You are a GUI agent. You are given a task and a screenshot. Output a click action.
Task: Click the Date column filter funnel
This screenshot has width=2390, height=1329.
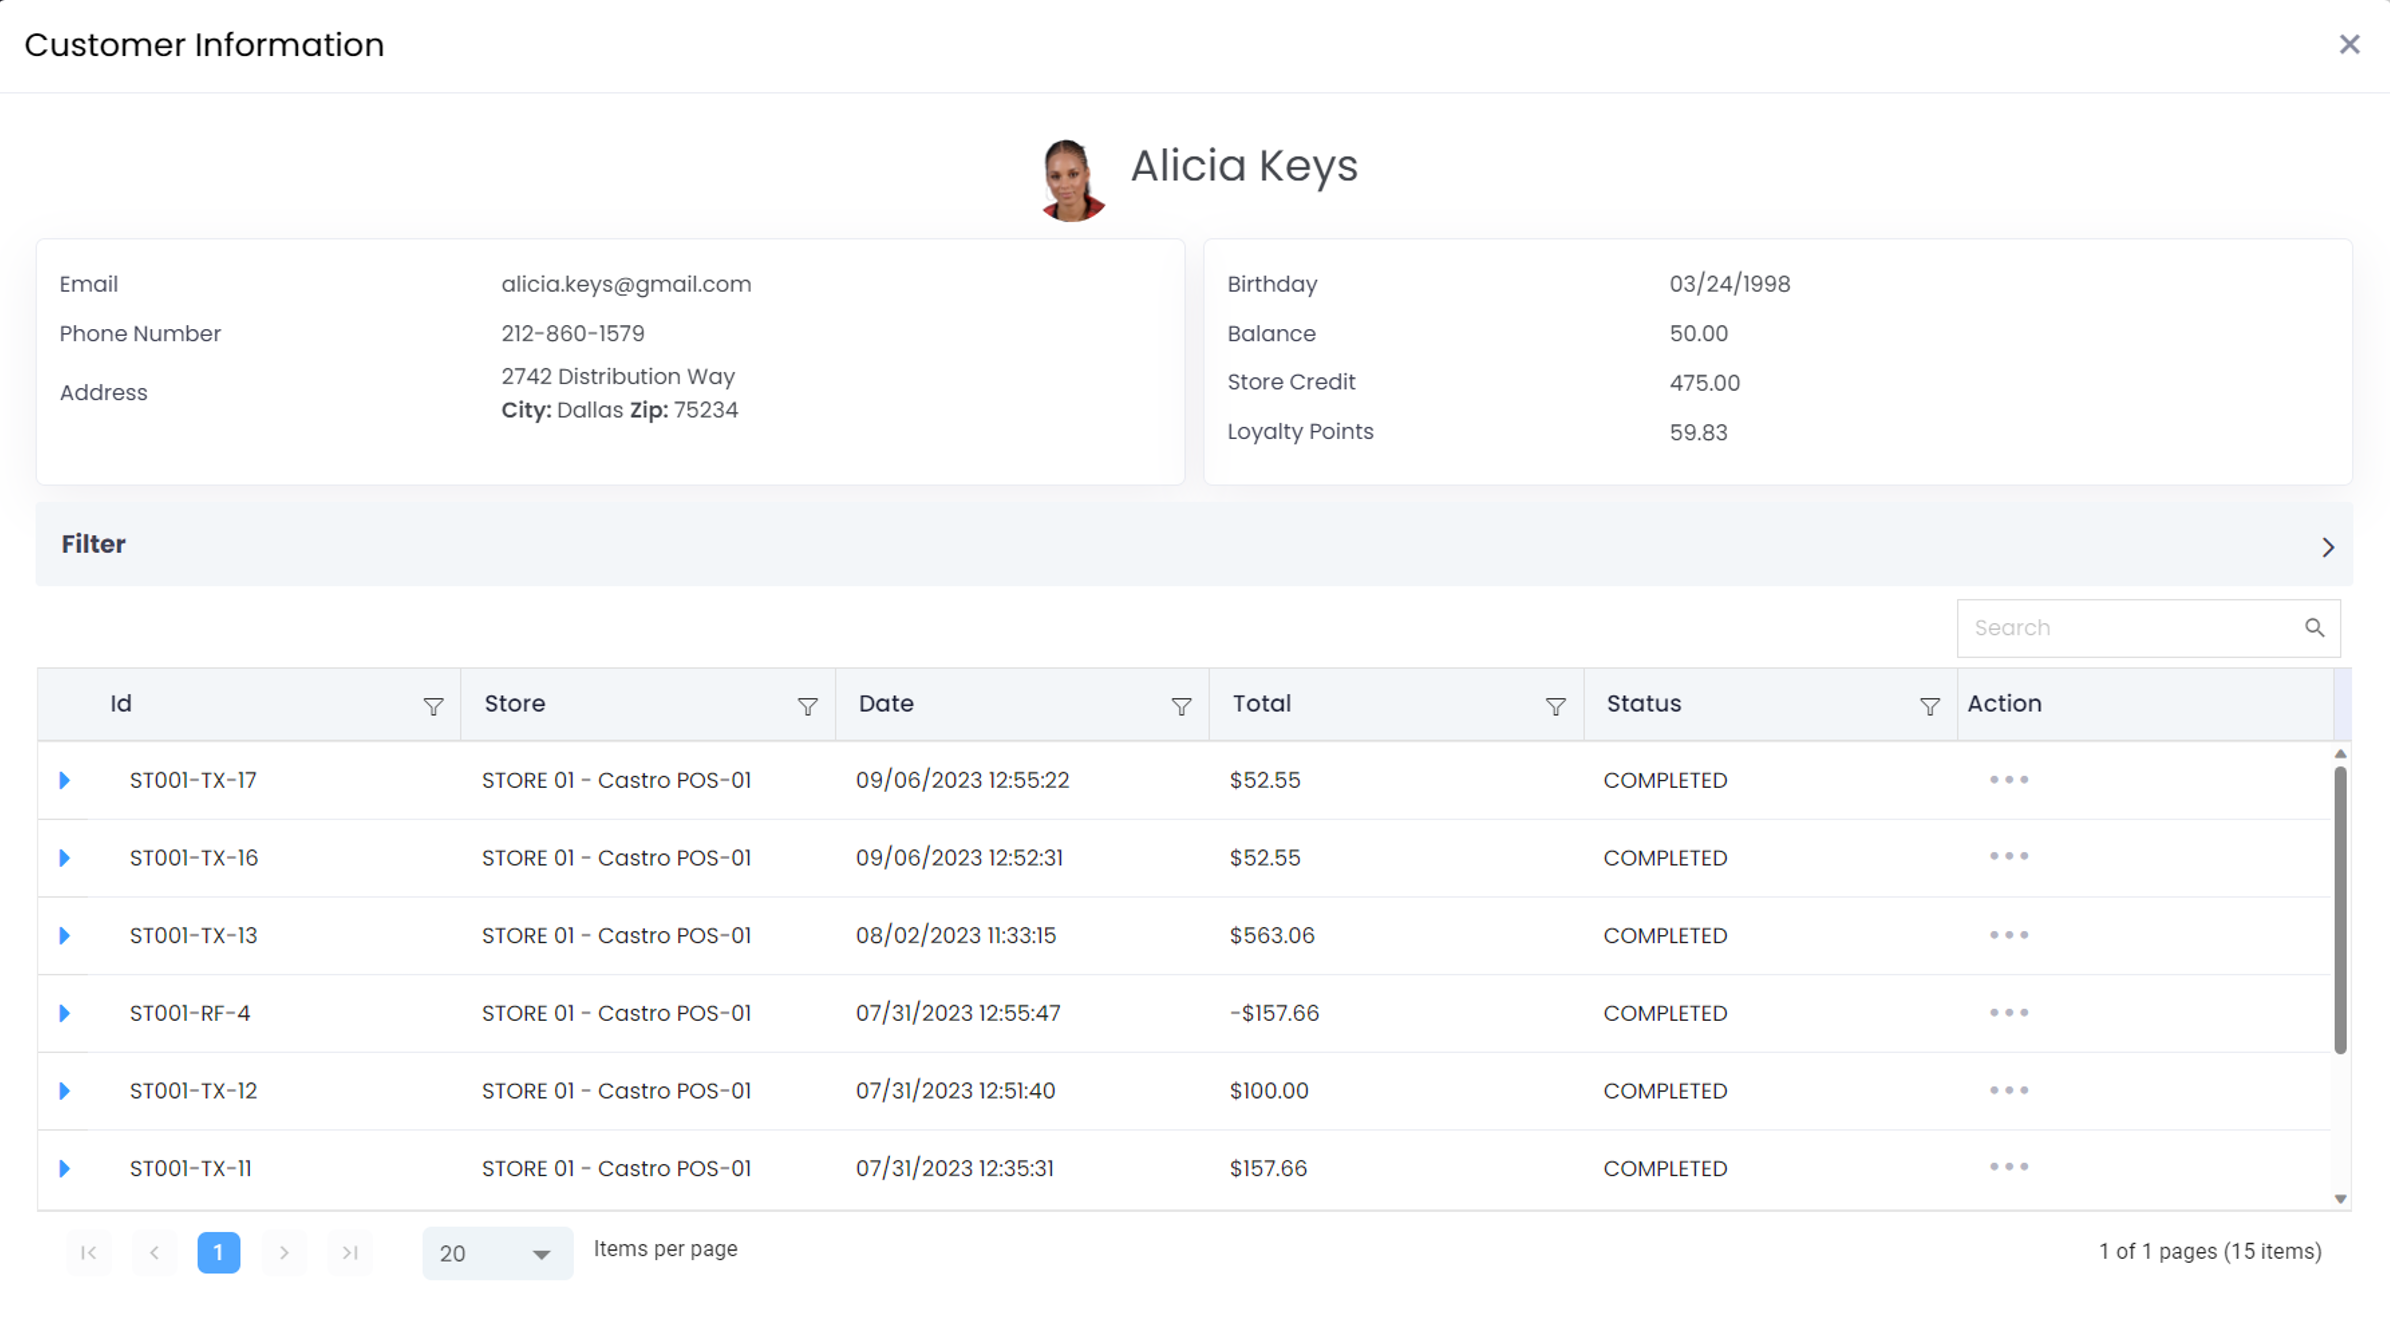(x=1181, y=707)
